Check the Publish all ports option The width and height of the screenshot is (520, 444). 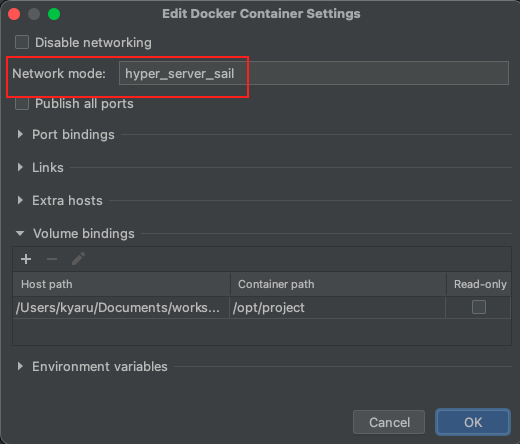(x=22, y=103)
